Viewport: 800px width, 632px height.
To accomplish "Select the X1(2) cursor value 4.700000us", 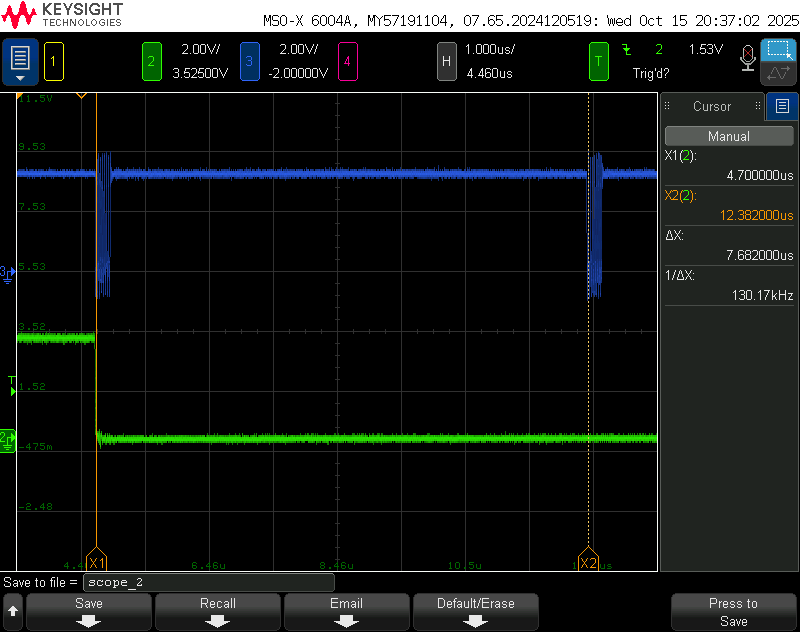I will coord(760,175).
